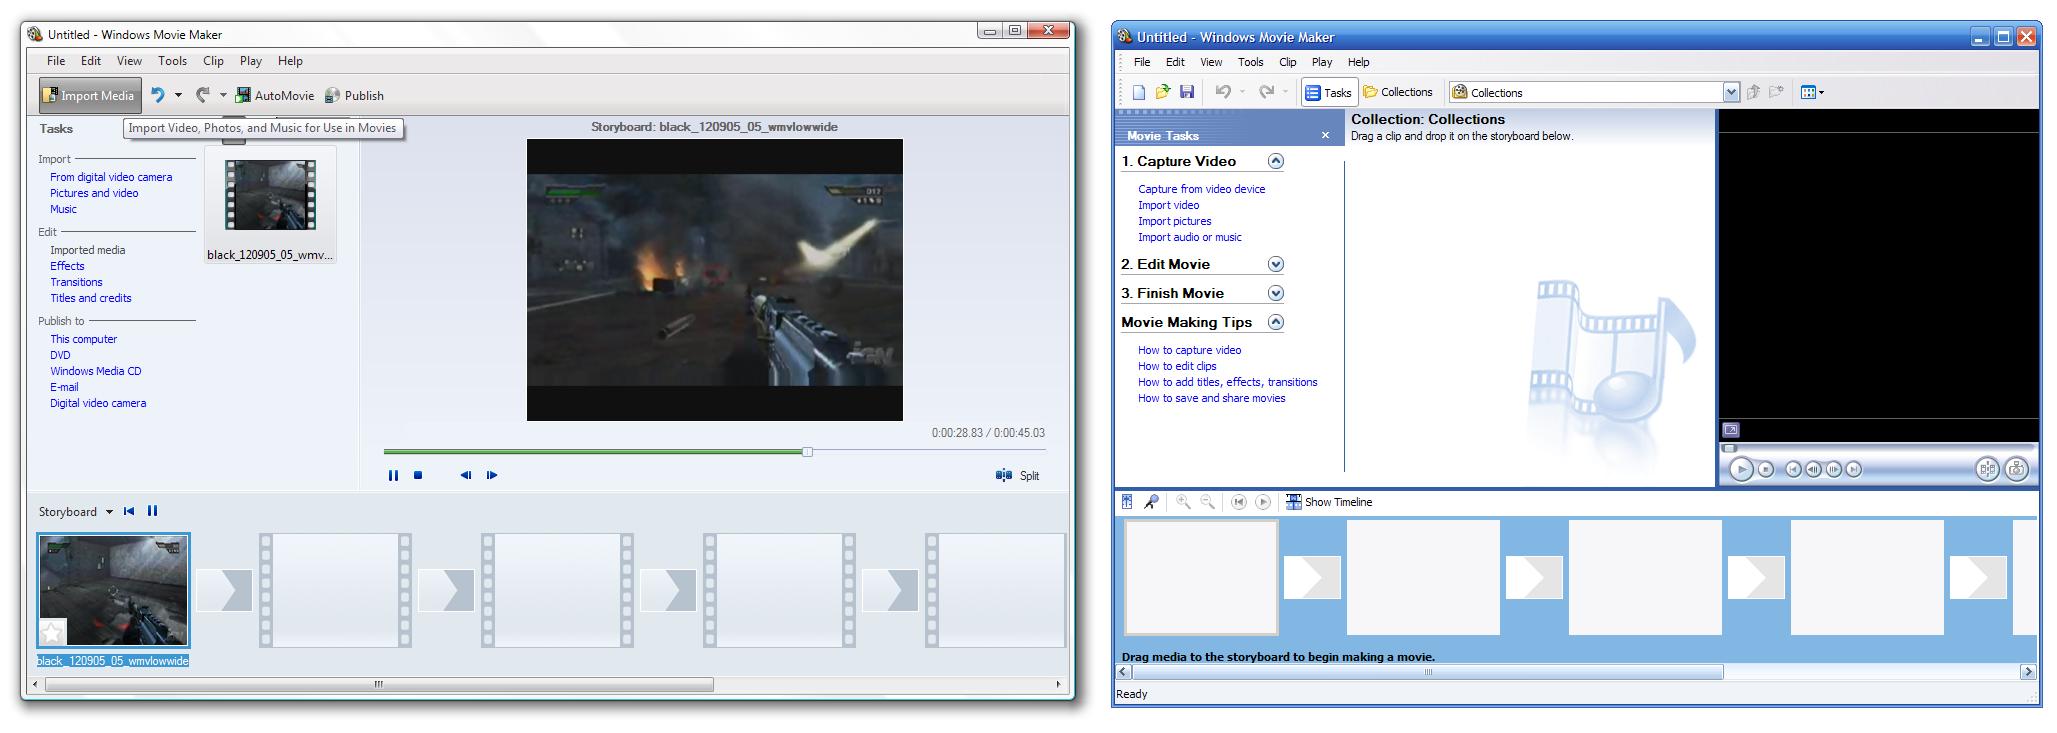Click the save project floppy disk icon
Viewport: 2057px width, 733px height.
pyautogui.click(x=1187, y=92)
